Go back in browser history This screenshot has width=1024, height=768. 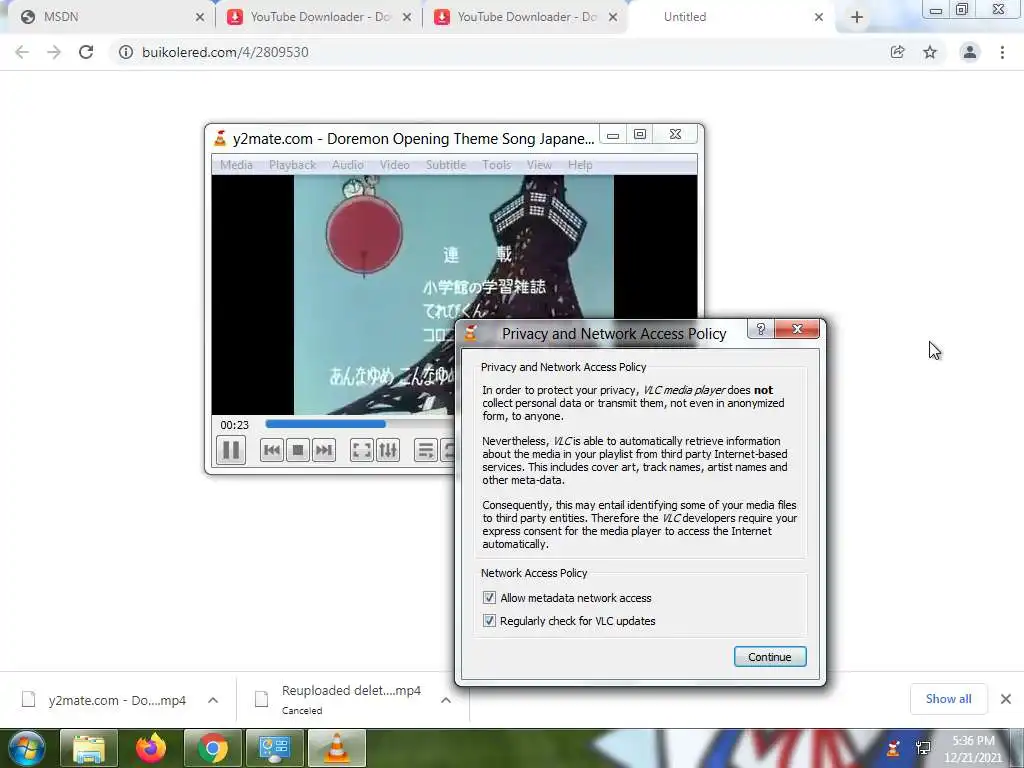point(22,52)
